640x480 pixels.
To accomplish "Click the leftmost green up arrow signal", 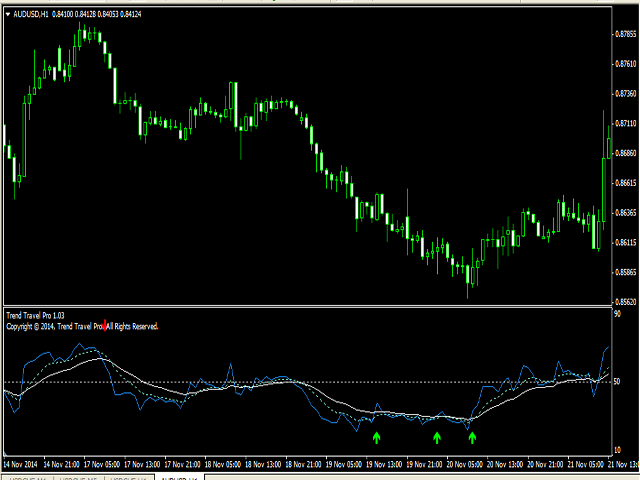I will pos(376,437).
